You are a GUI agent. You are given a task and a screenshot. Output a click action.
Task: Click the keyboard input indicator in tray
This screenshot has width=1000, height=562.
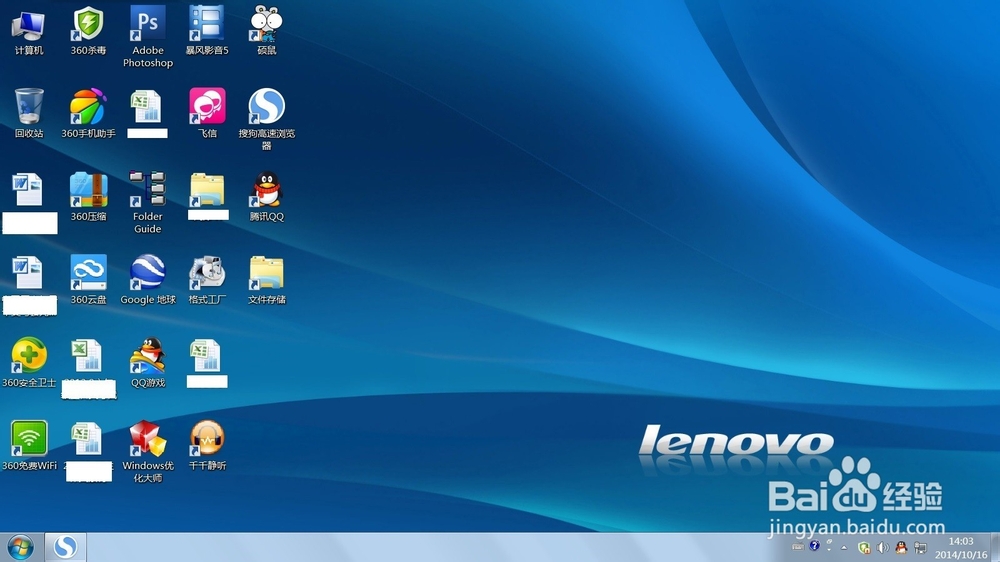(x=798, y=547)
